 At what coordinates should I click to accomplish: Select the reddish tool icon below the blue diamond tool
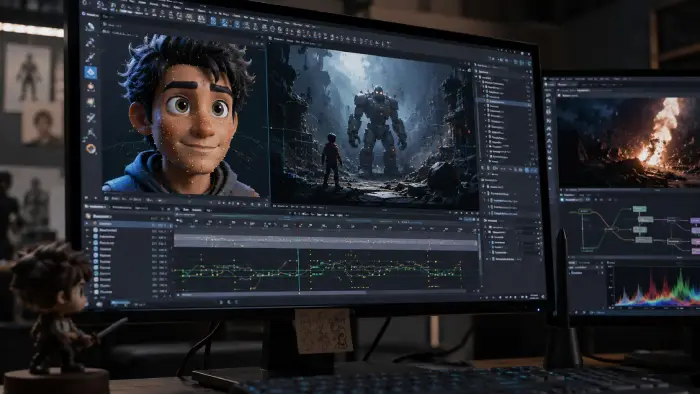[x=91, y=87]
